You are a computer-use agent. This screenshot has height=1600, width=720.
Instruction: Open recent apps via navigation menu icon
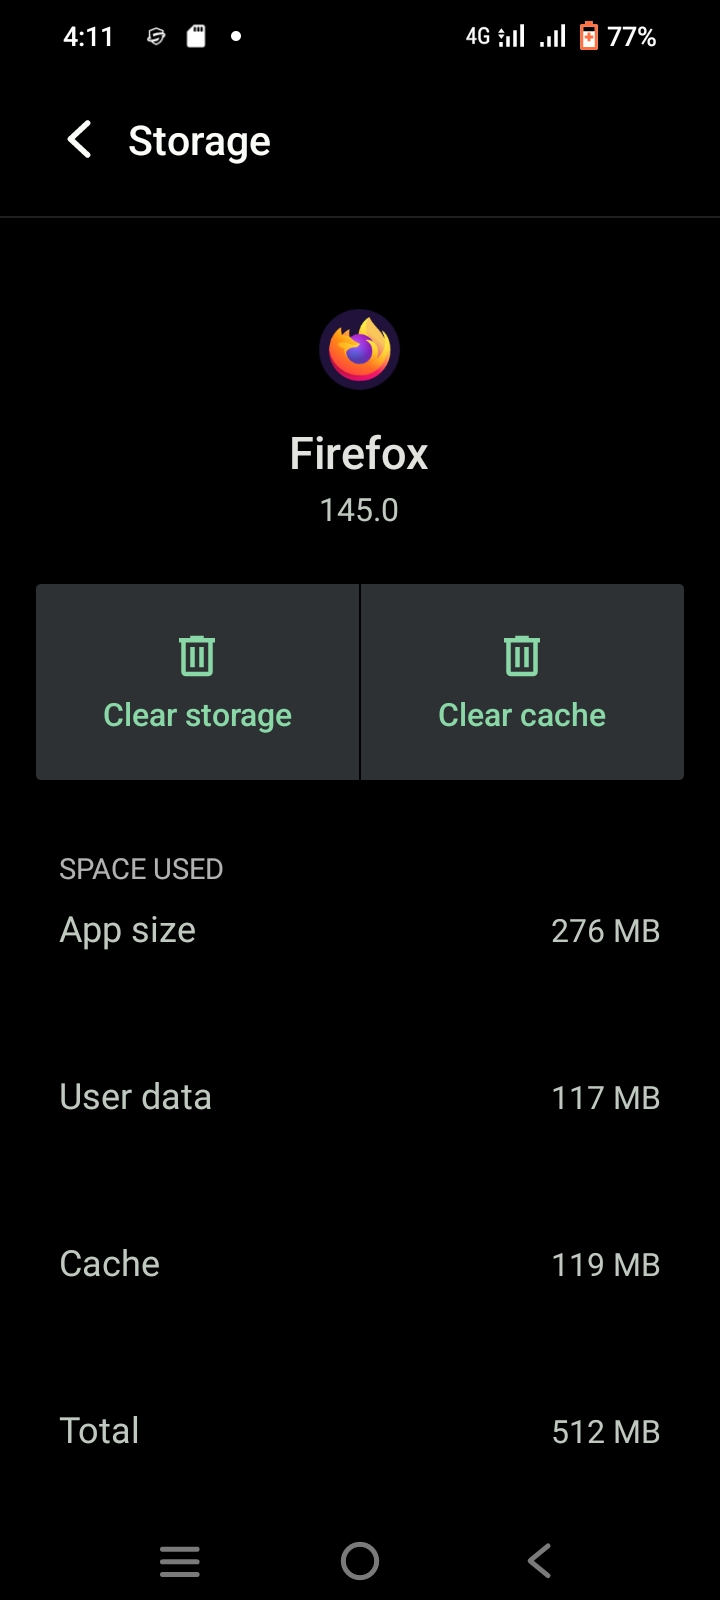180,1561
